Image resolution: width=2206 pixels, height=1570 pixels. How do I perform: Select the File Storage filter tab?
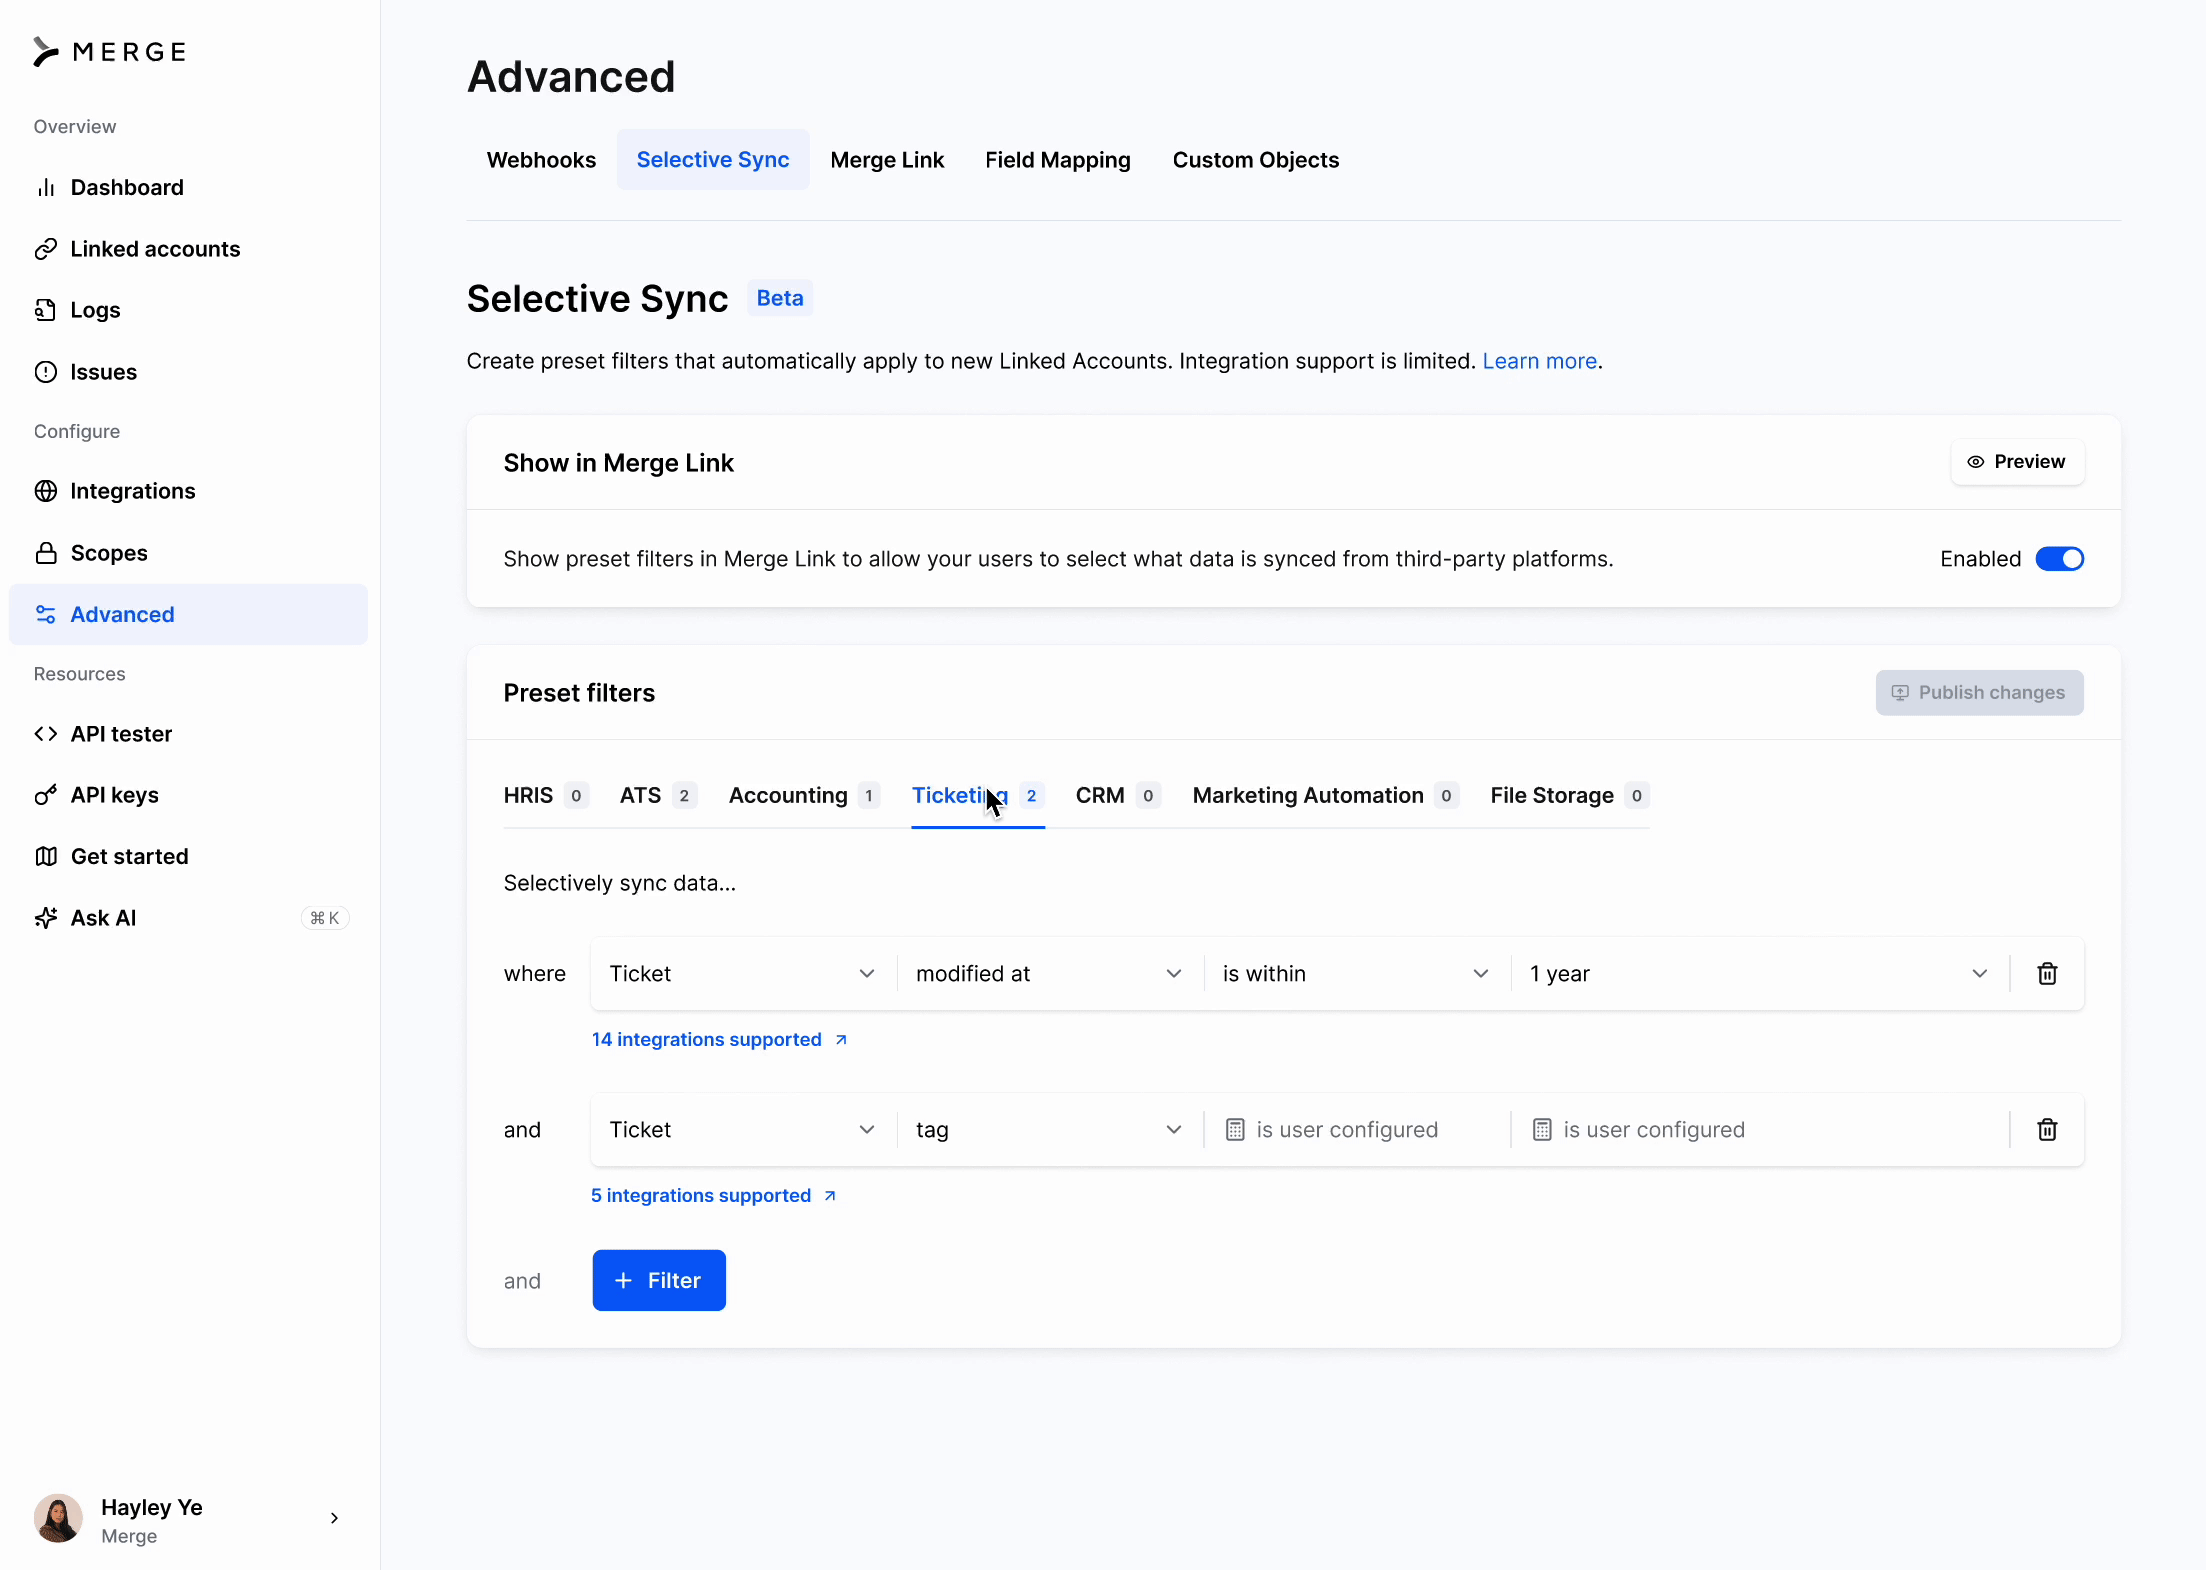point(1570,796)
